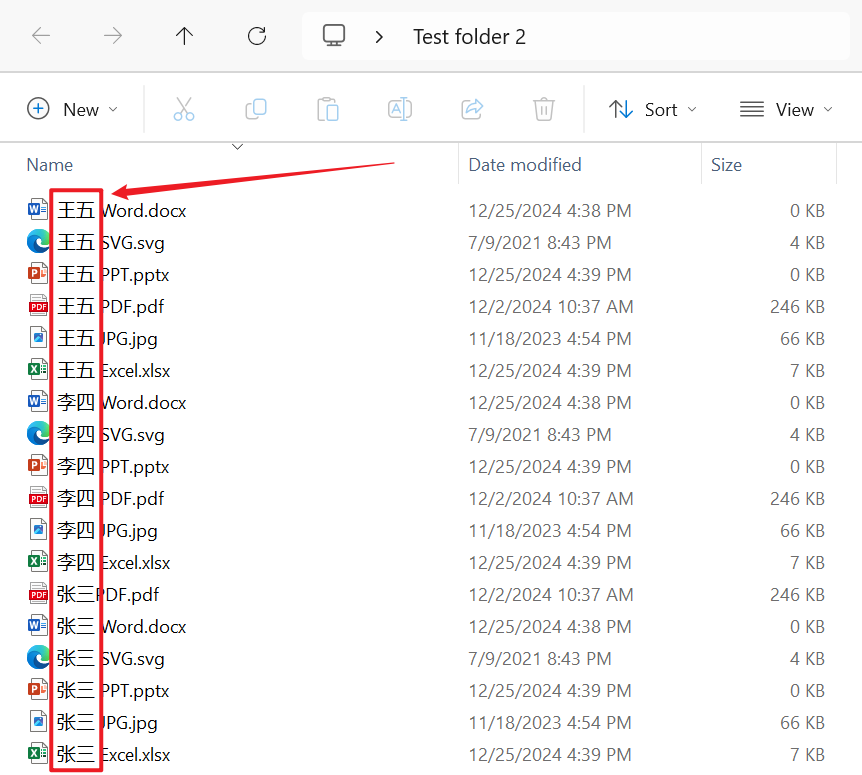
Task: Go up one folder level
Action: pos(184,36)
